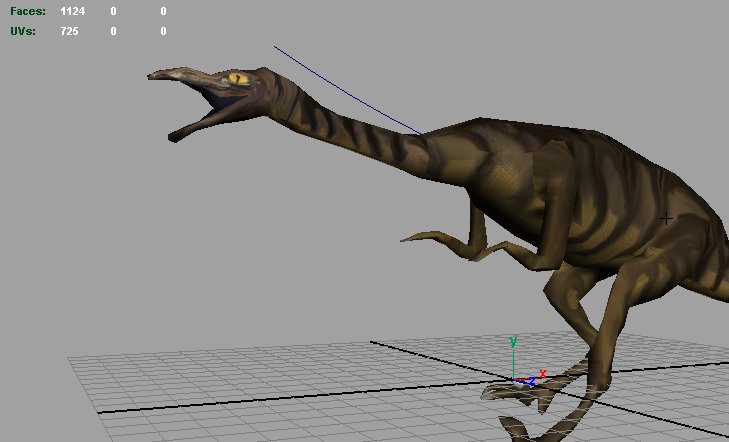The image size is (729, 442).
Task: Click the last zero in Faces row
Action: click(163, 11)
